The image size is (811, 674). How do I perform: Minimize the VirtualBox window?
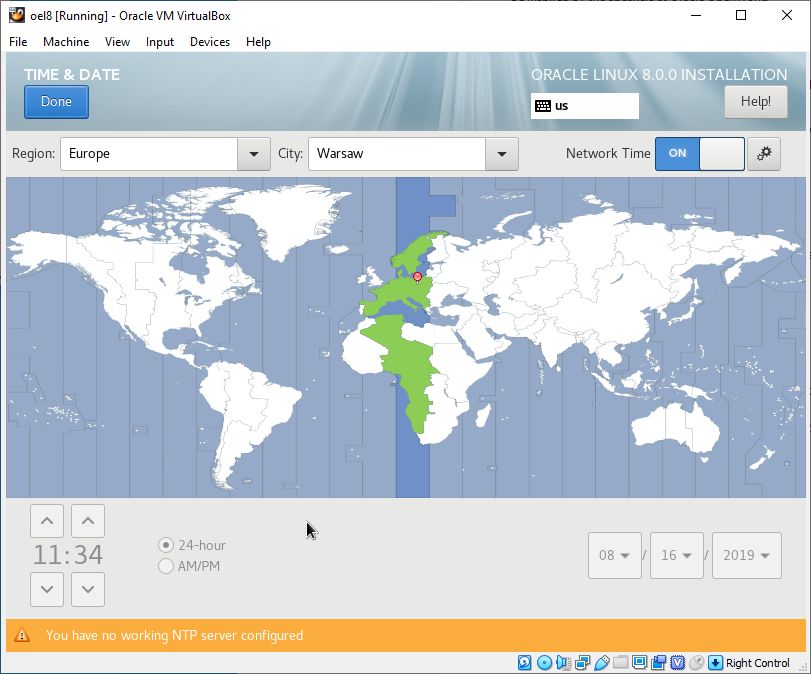(696, 16)
